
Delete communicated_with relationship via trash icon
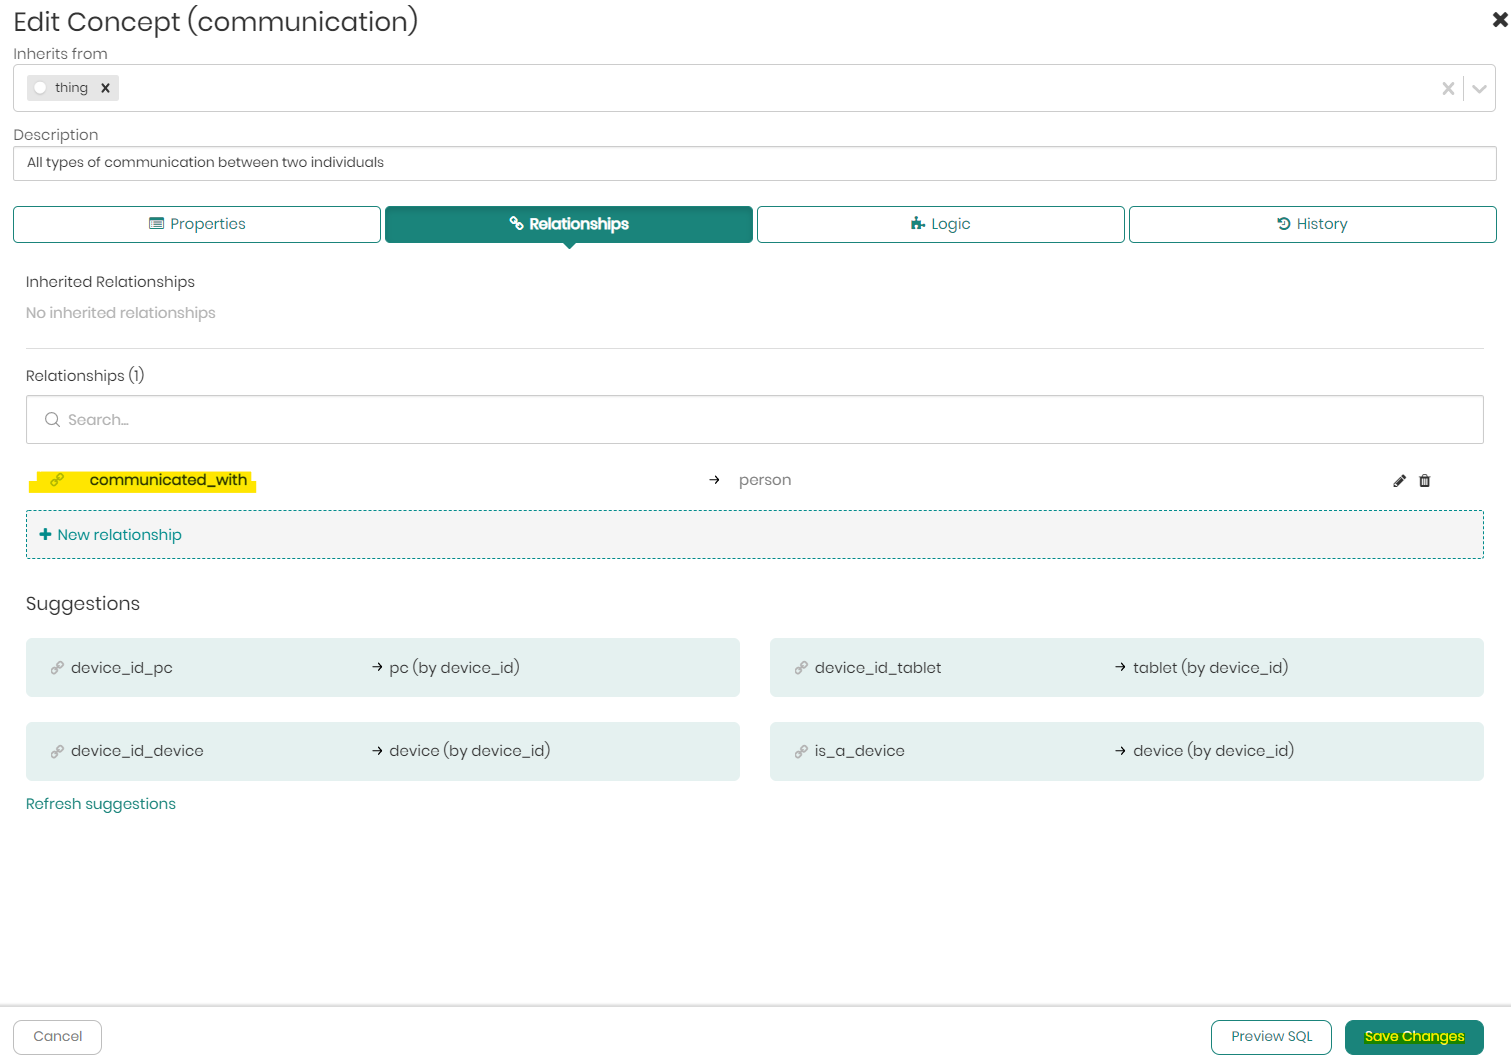point(1425,481)
